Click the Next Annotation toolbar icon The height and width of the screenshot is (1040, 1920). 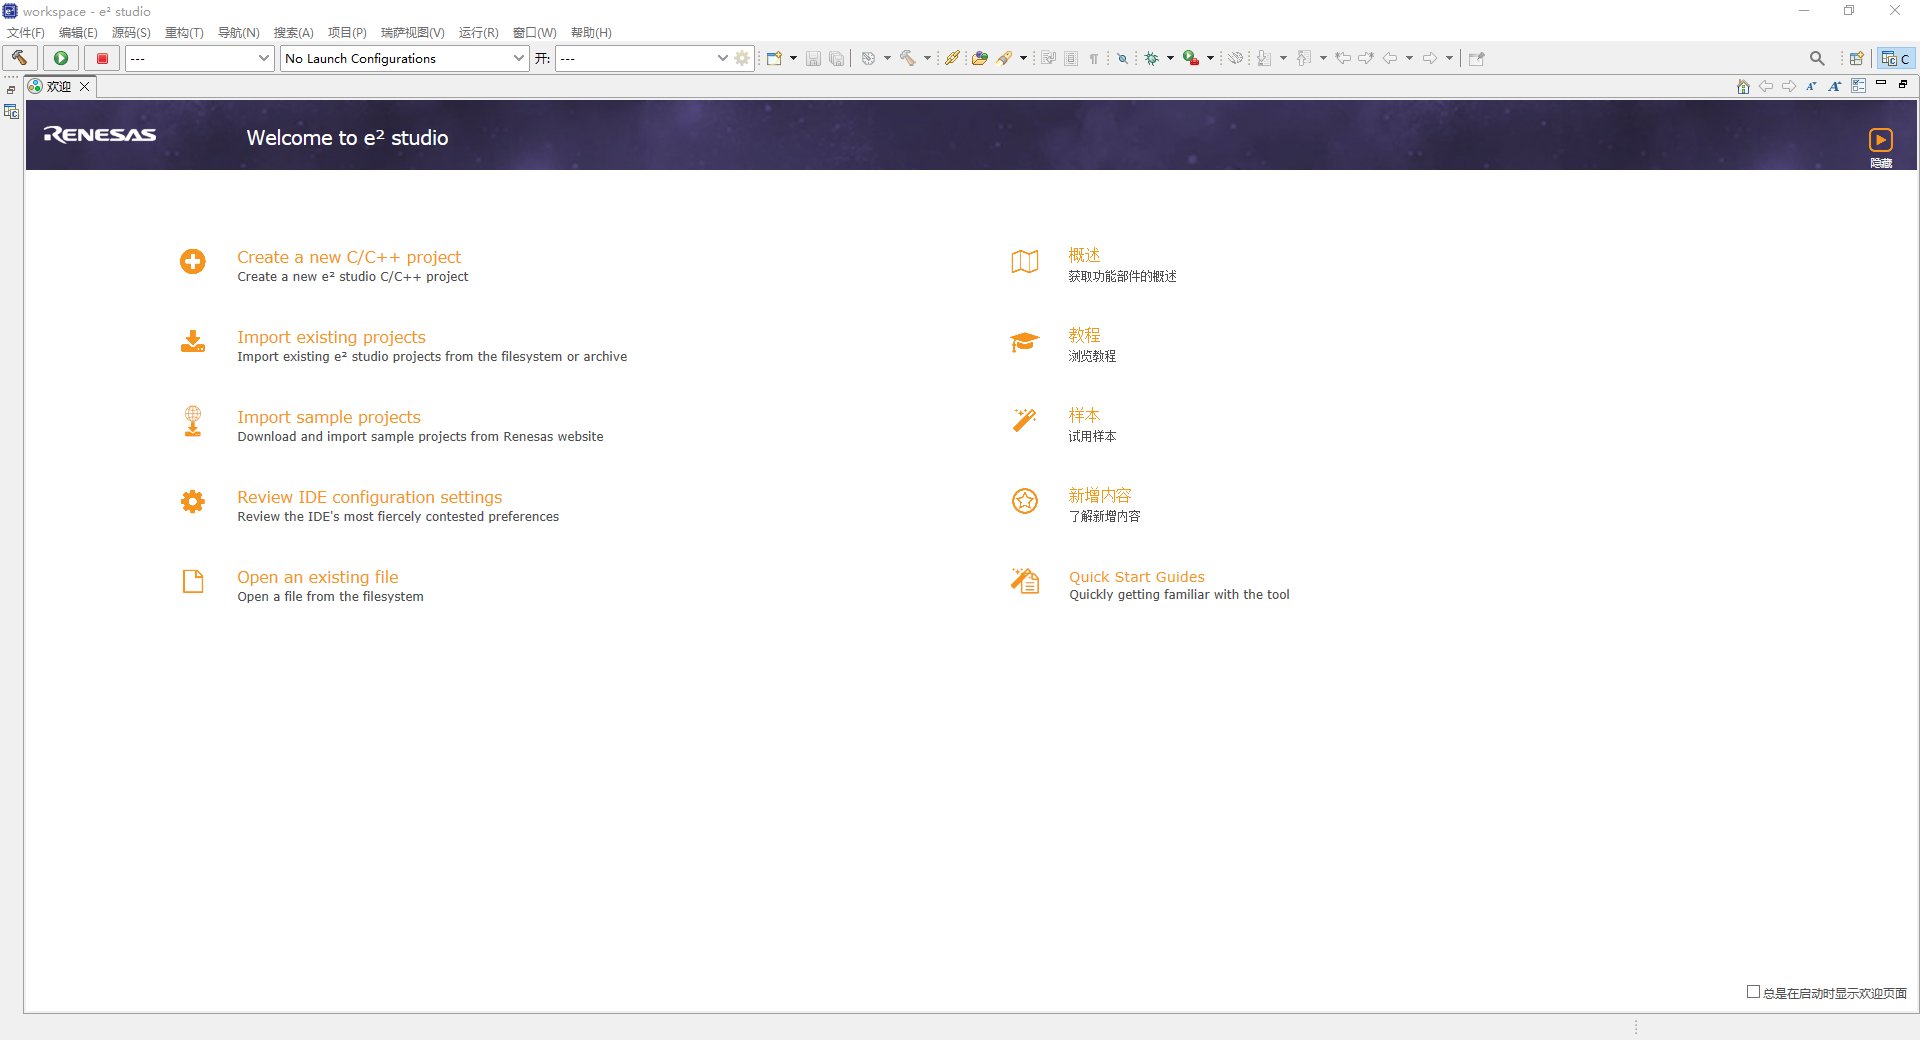tap(1264, 58)
